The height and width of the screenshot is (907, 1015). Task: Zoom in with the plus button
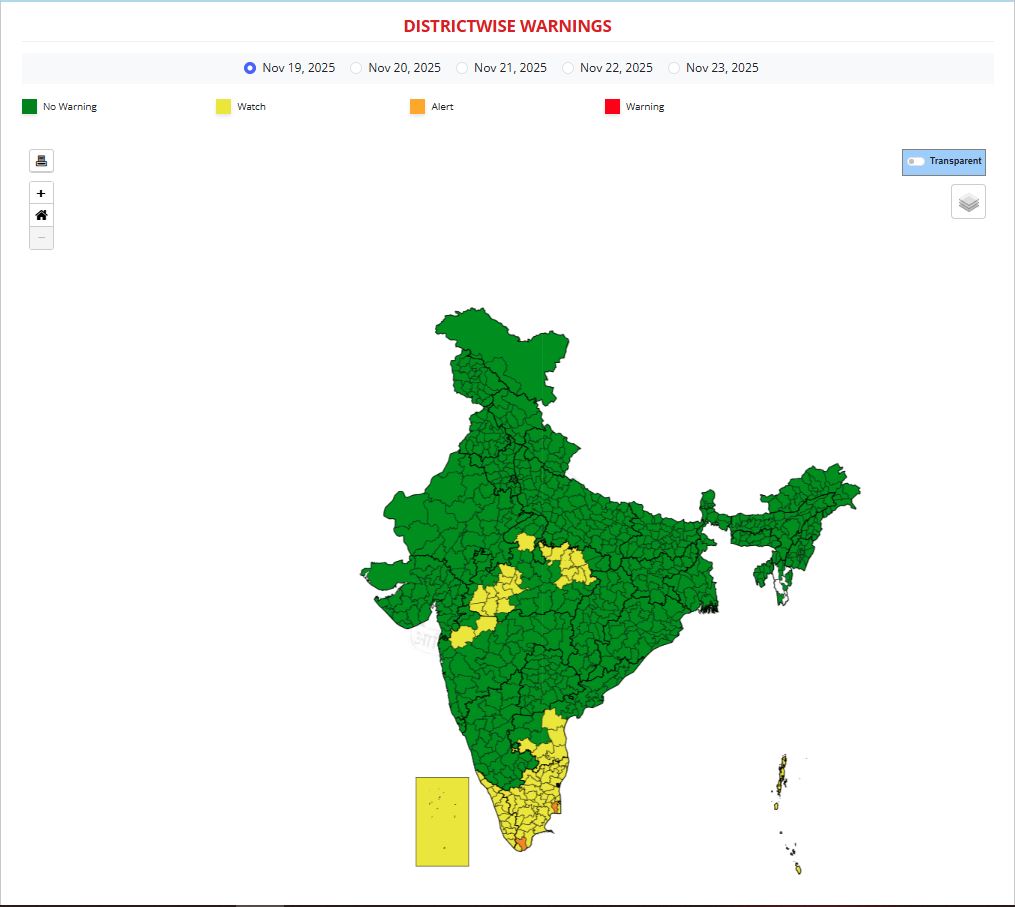point(41,193)
